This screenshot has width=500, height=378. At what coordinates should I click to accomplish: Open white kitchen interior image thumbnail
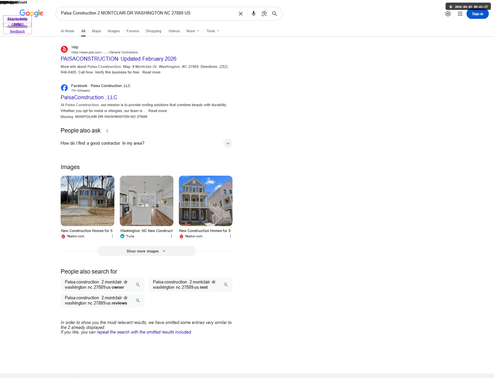tap(147, 201)
